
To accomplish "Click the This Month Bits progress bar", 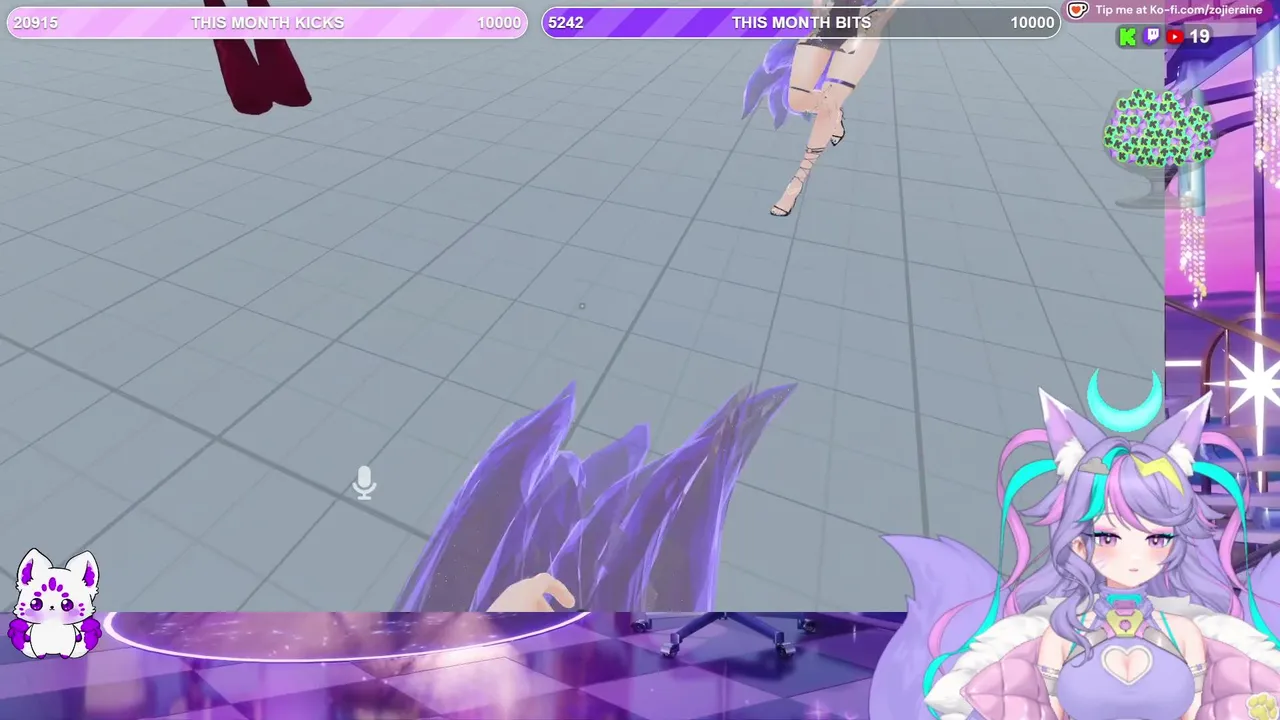I will pyautogui.click(x=801, y=23).
